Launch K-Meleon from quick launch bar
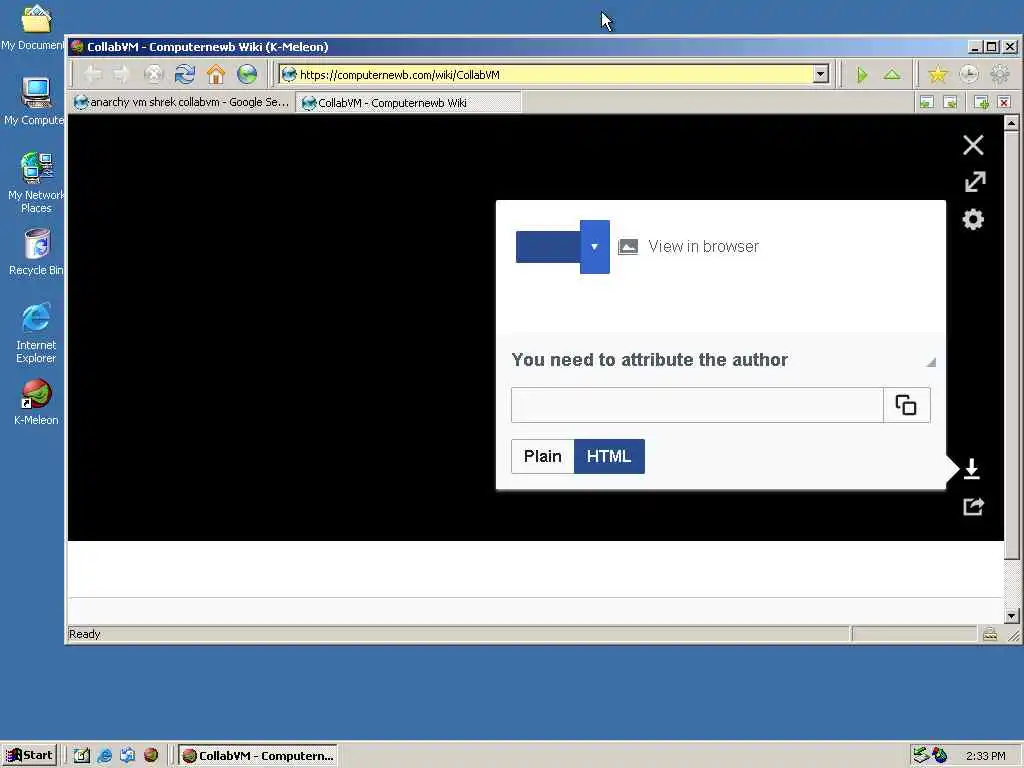This screenshot has width=1024, height=768. [x=151, y=756]
